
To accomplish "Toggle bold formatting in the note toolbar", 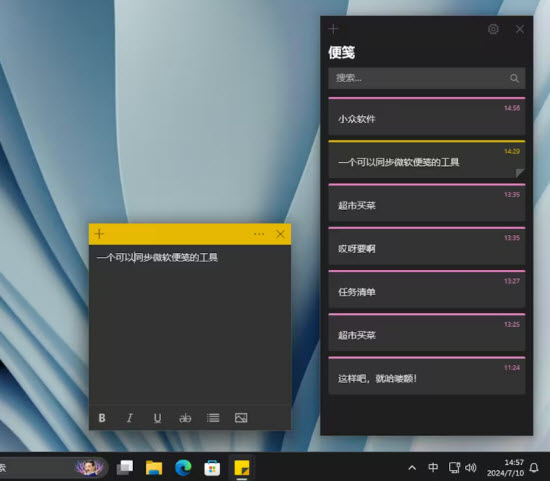I will click(x=102, y=418).
